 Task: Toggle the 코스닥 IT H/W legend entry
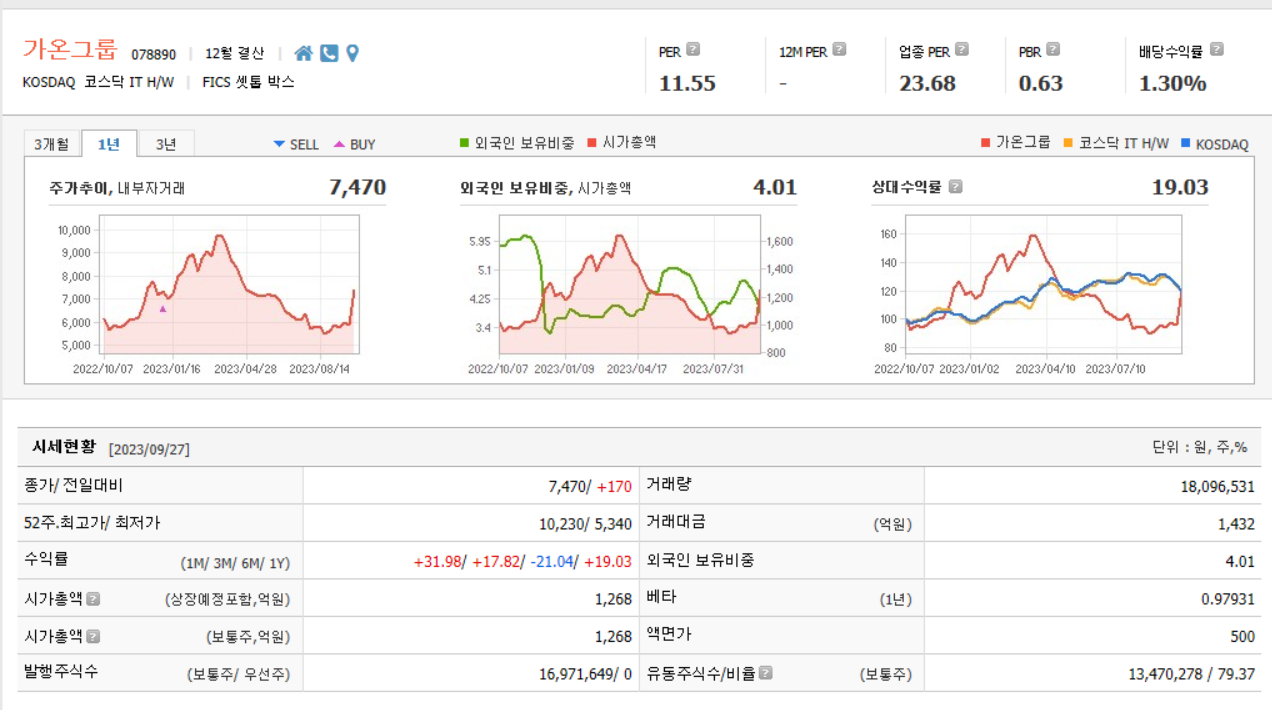point(1125,144)
